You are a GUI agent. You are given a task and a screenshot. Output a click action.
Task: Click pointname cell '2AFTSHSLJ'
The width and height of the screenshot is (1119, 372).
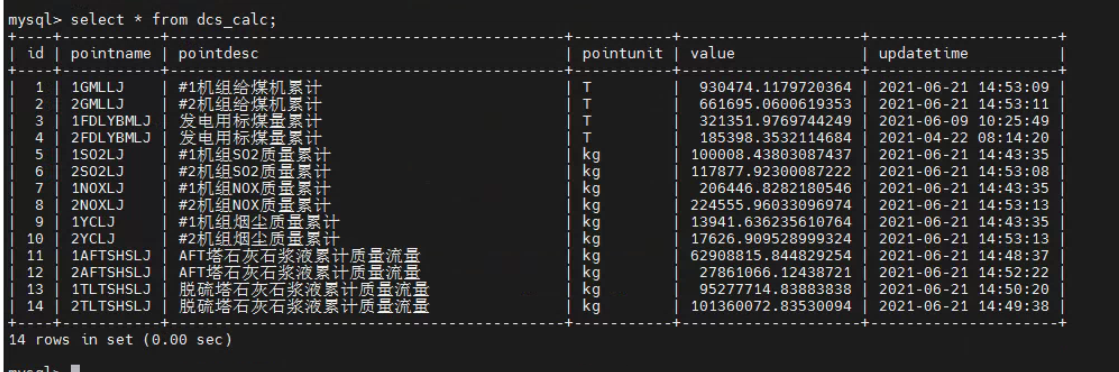111,272
